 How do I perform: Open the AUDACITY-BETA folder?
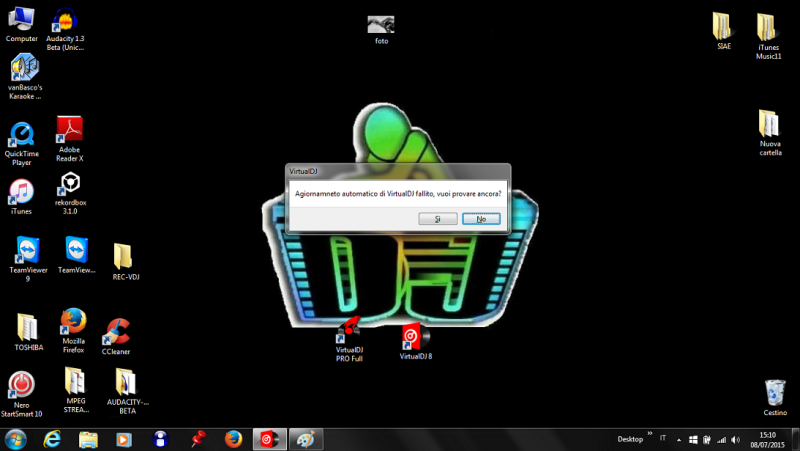coord(128,391)
